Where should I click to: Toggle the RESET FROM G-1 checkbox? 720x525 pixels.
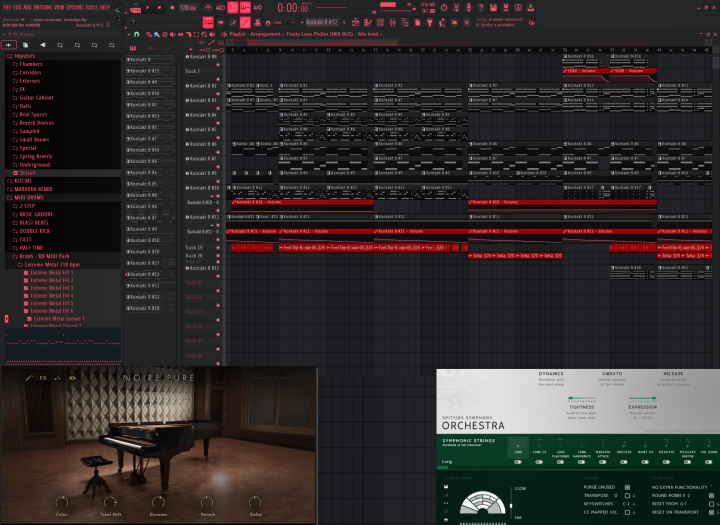[x=711, y=504]
